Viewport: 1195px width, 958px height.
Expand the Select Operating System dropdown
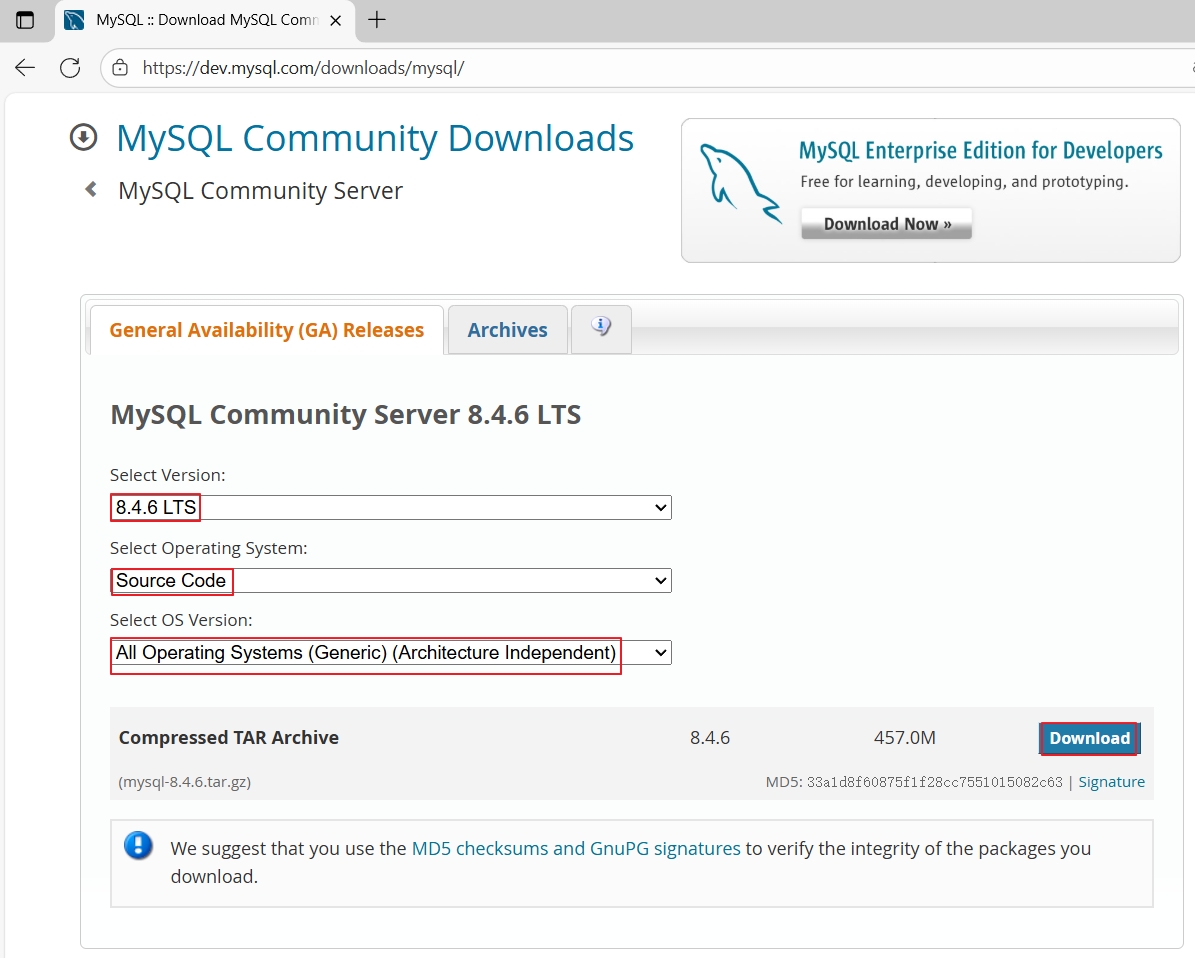(390, 580)
